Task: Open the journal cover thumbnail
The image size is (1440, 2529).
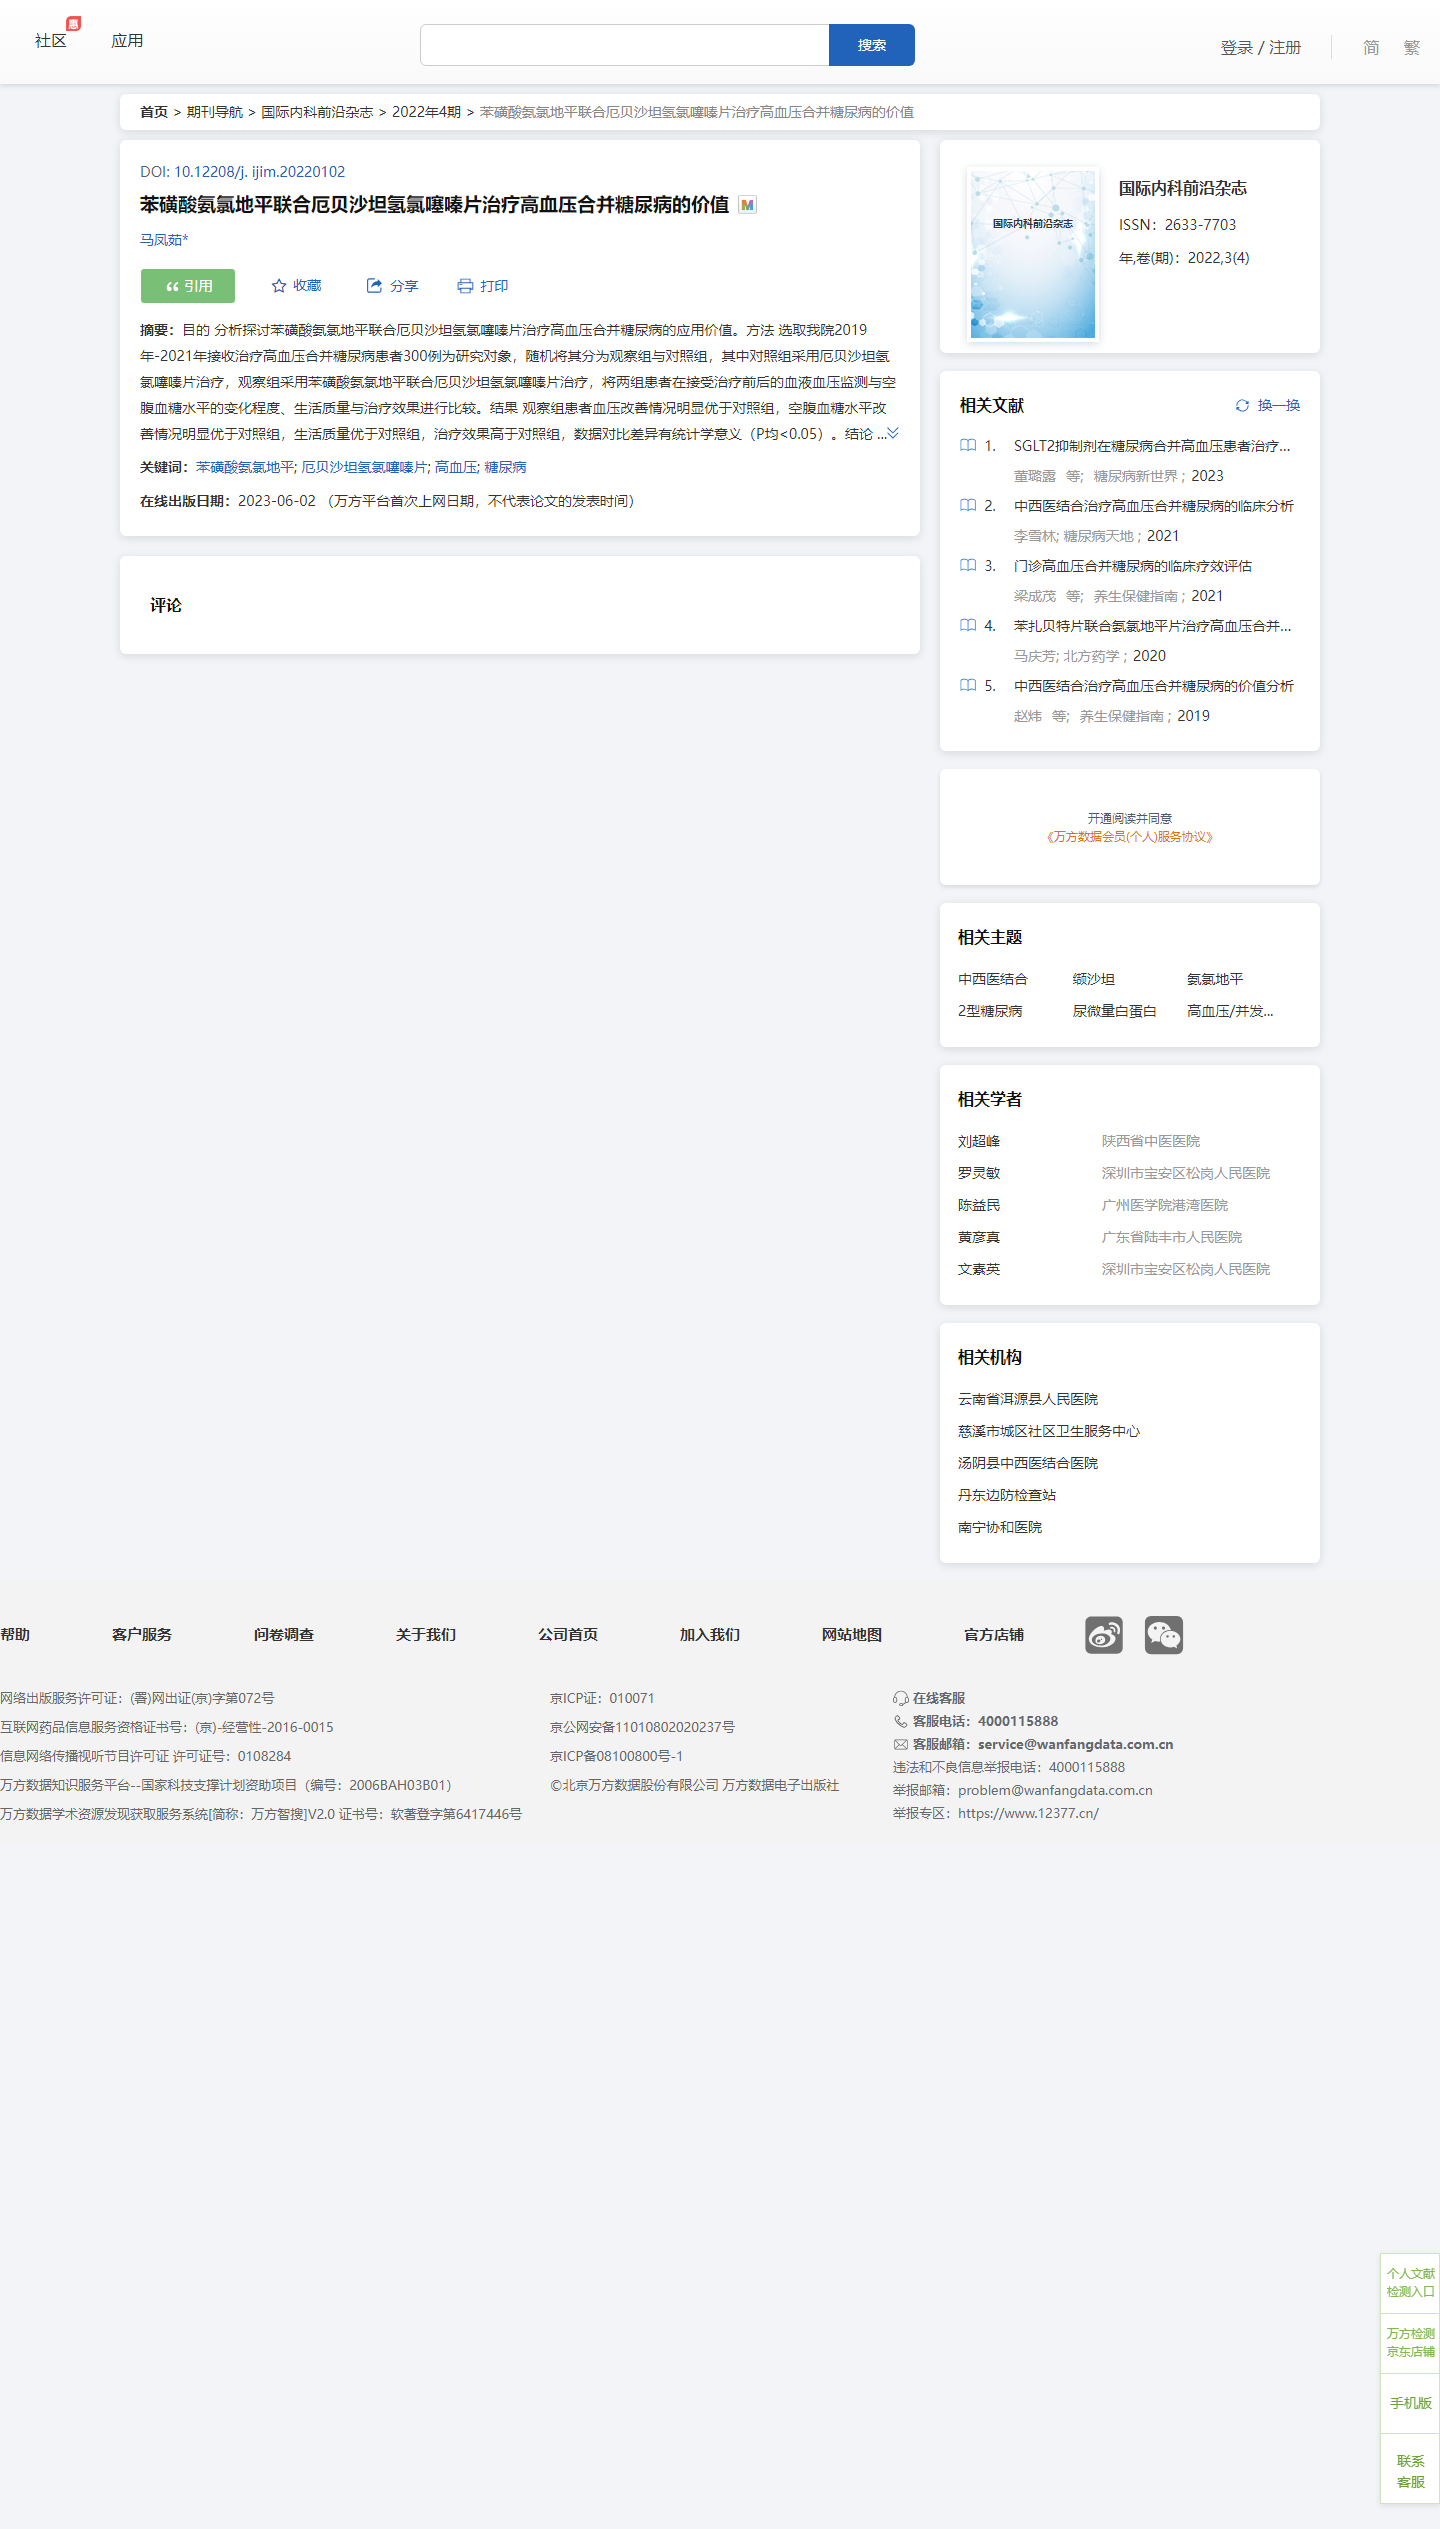Action: [x=1033, y=254]
